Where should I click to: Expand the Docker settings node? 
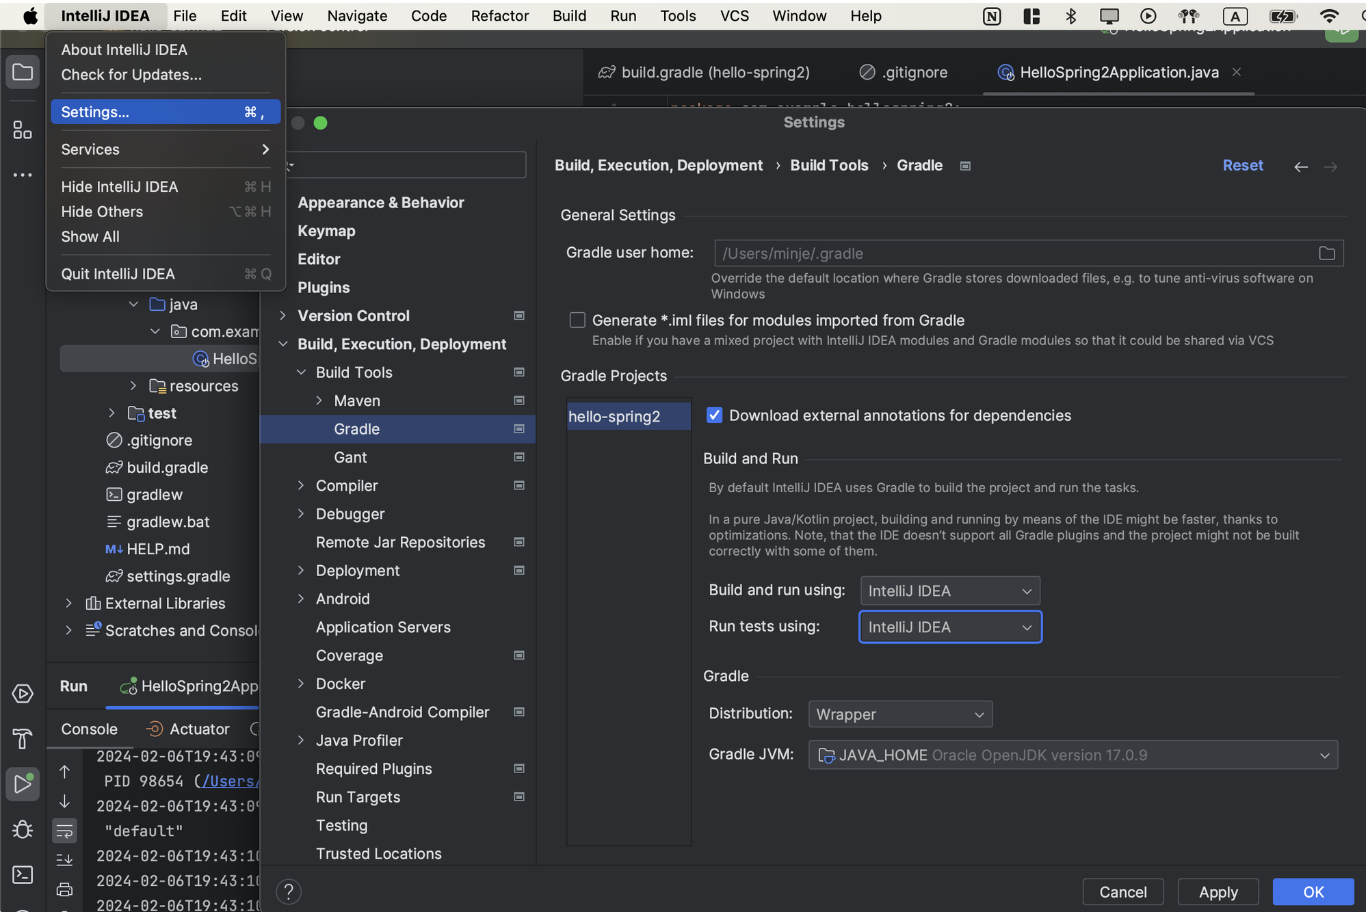pos(301,684)
